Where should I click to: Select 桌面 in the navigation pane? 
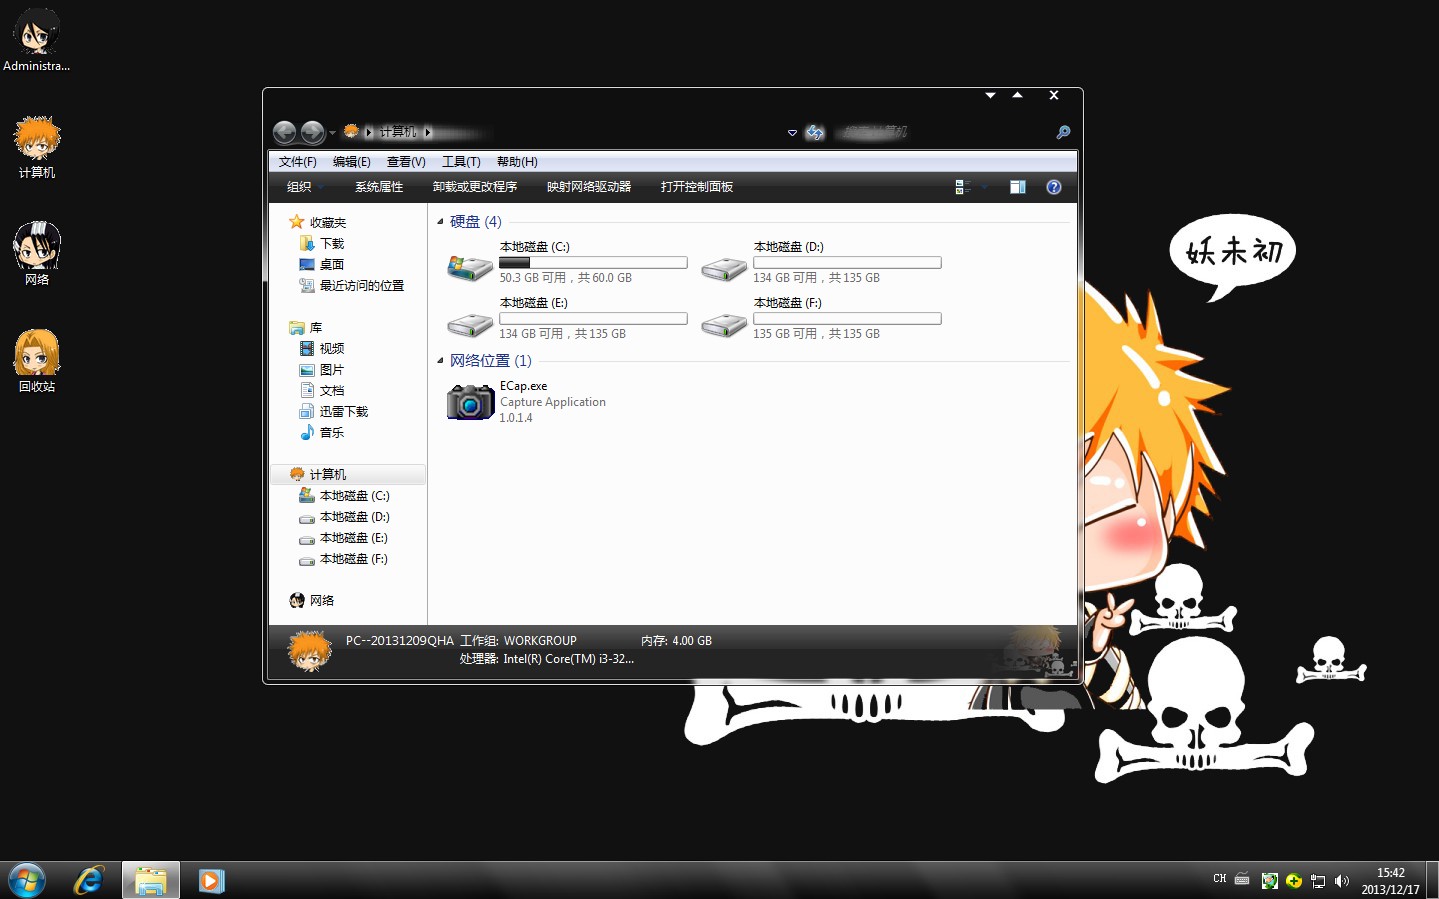(332, 265)
